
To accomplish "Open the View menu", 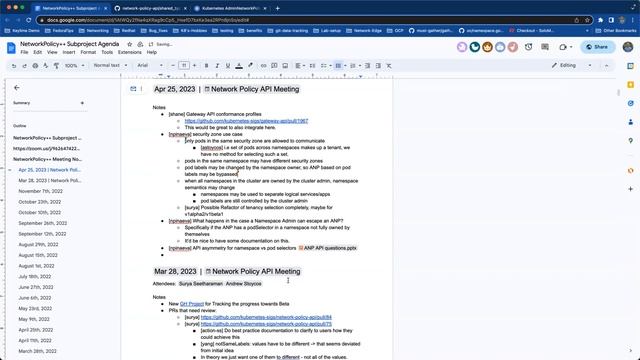I will pos(52,52).
